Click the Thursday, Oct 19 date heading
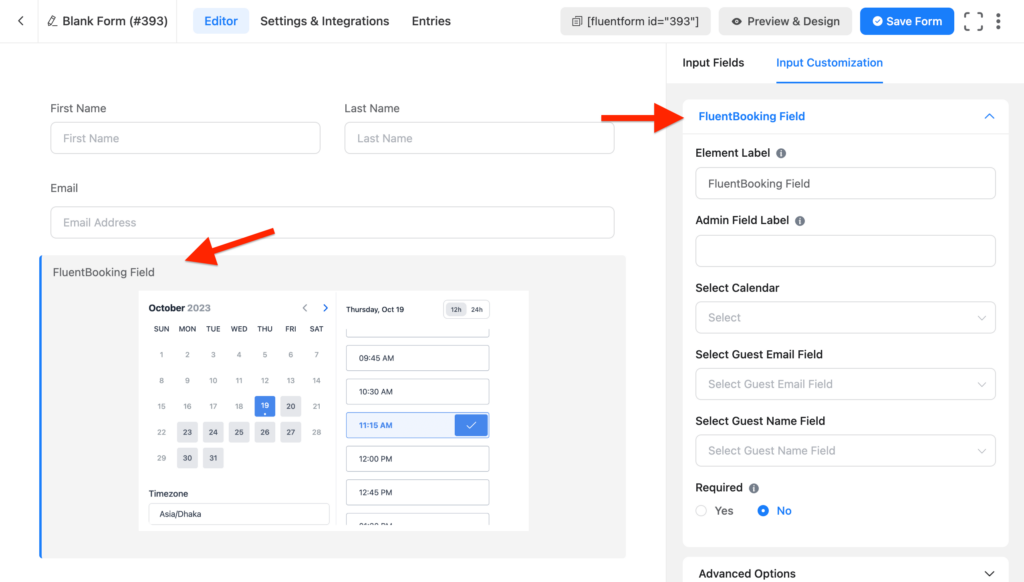The width and height of the screenshot is (1024, 582). (x=375, y=310)
